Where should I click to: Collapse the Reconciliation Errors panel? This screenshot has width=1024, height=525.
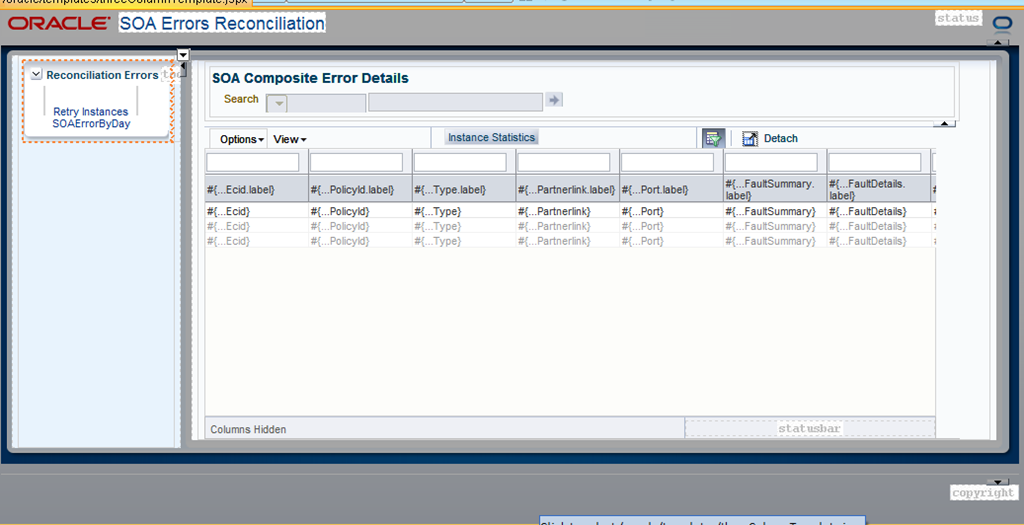(x=37, y=75)
